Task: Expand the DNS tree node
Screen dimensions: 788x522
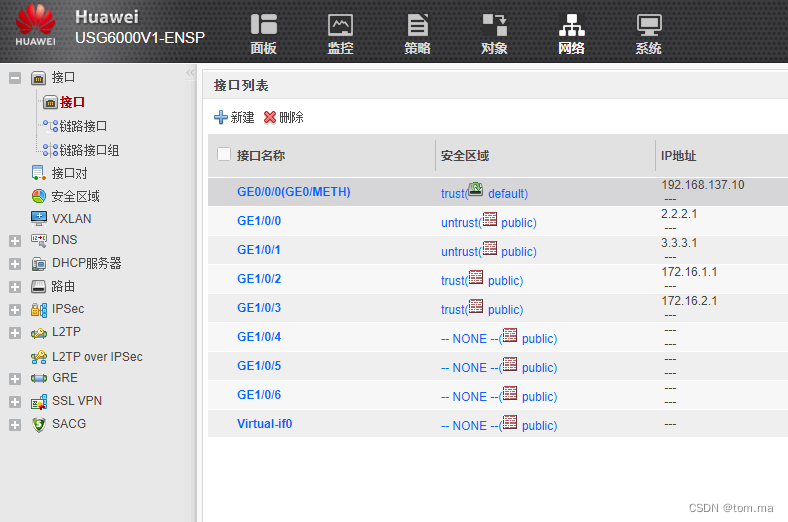Action: (15, 241)
